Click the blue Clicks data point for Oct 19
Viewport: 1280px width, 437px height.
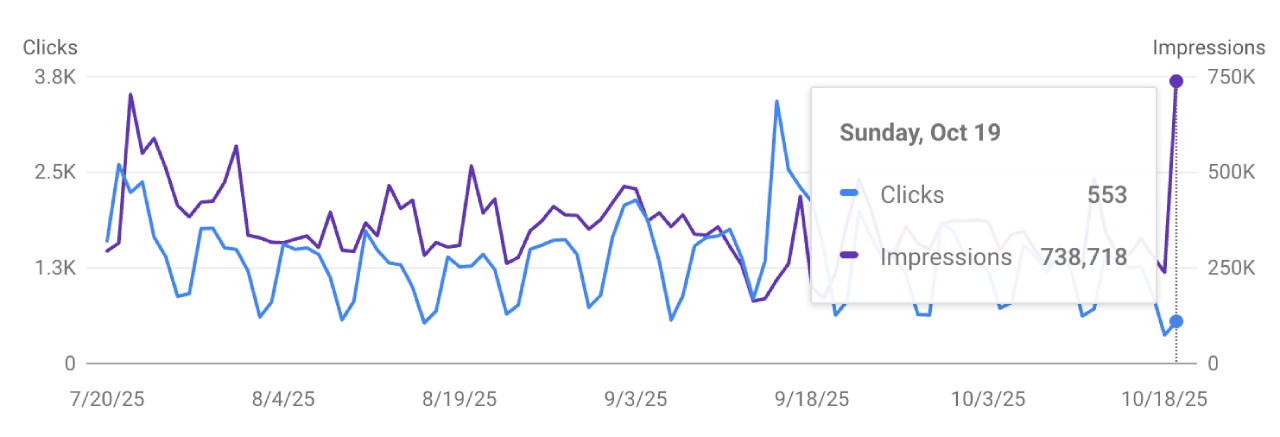click(1176, 321)
